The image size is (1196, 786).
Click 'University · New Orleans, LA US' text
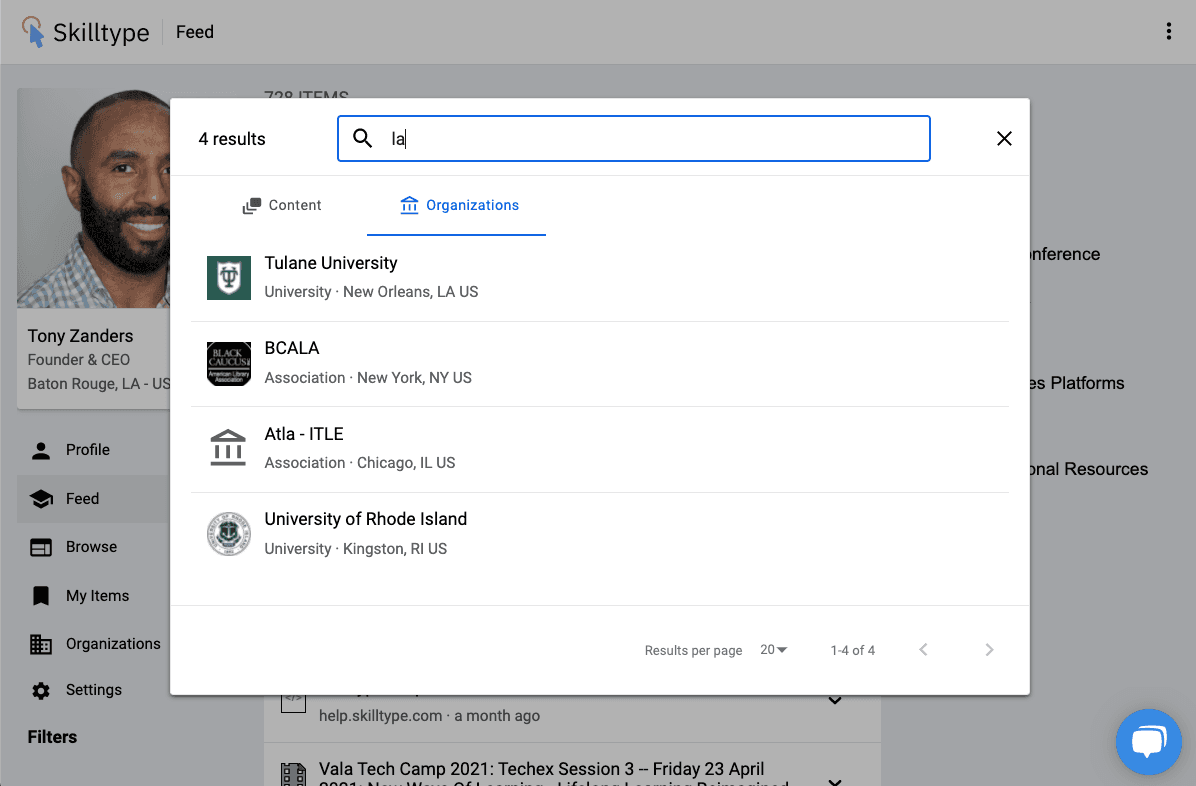pos(371,292)
